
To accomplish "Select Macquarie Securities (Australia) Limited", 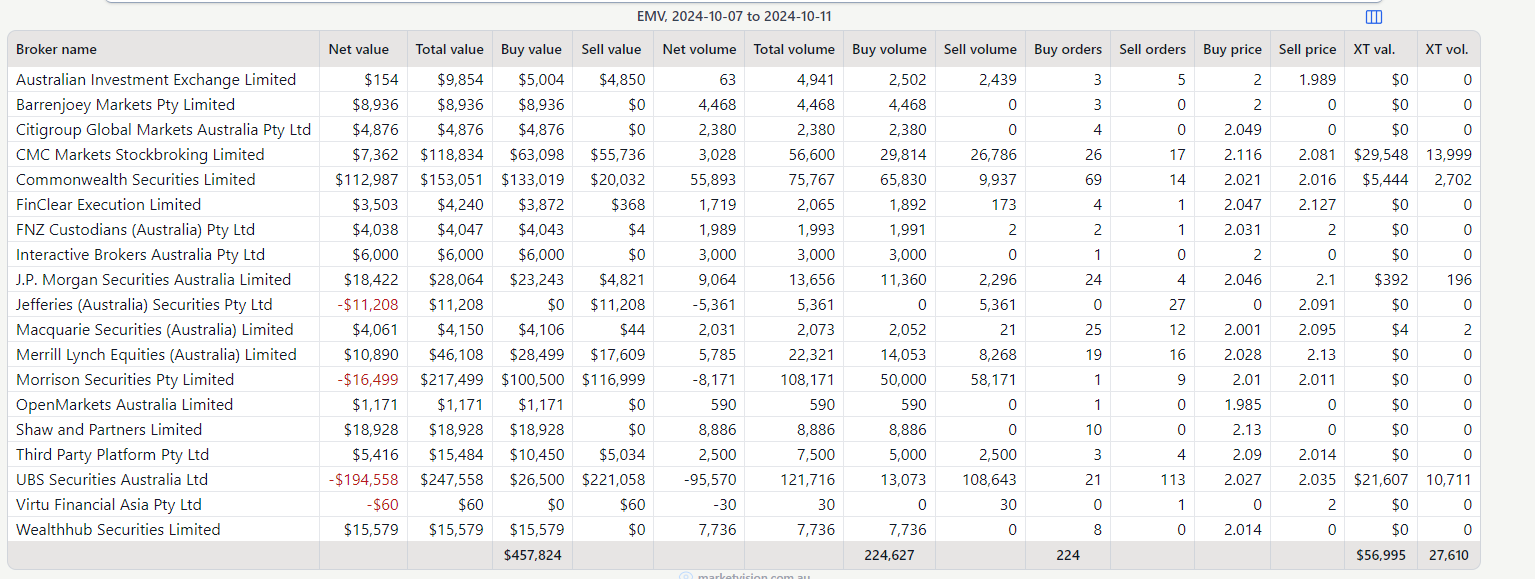I will coord(155,330).
